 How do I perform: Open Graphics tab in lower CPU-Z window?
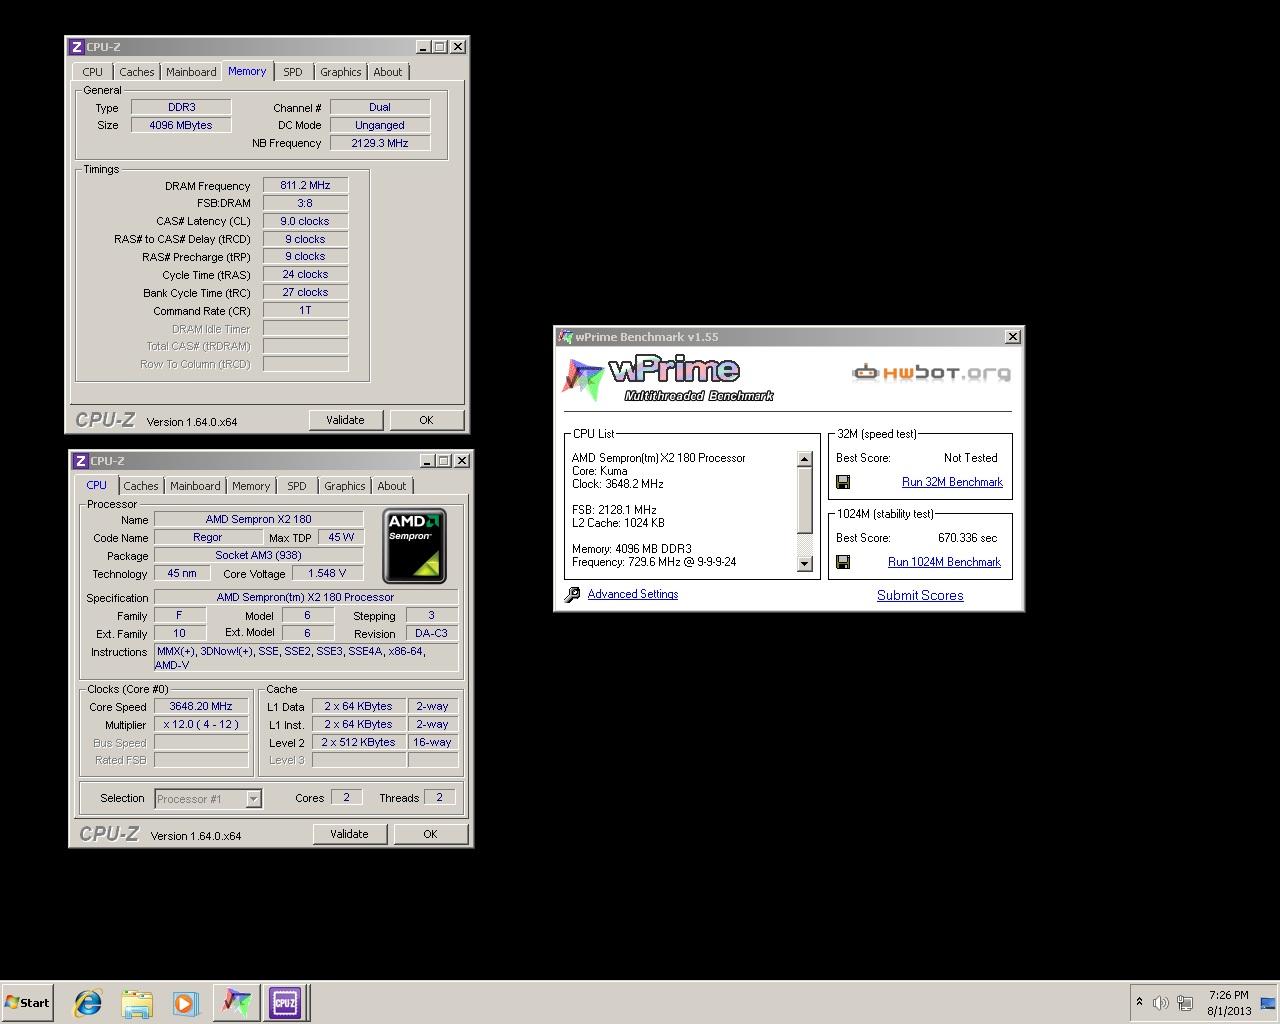coord(345,486)
